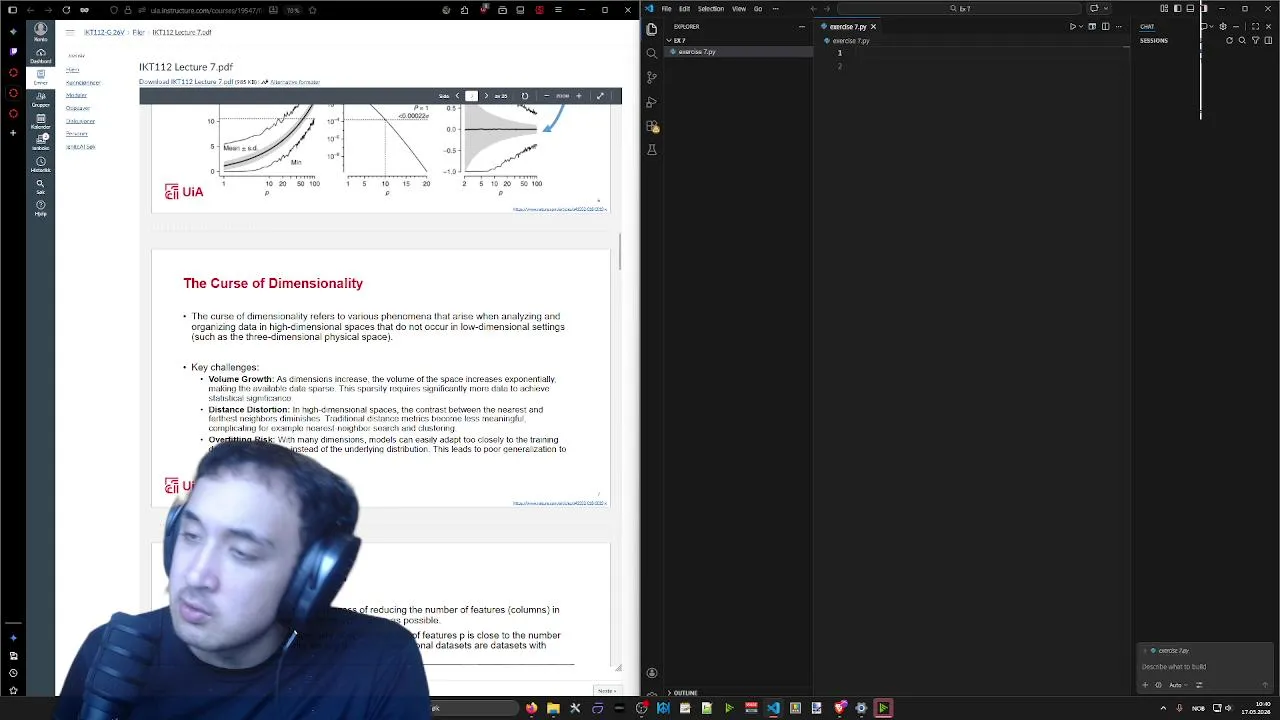
Task: Select the CHAT tab in secondary side bar
Action: point(1147,27)
